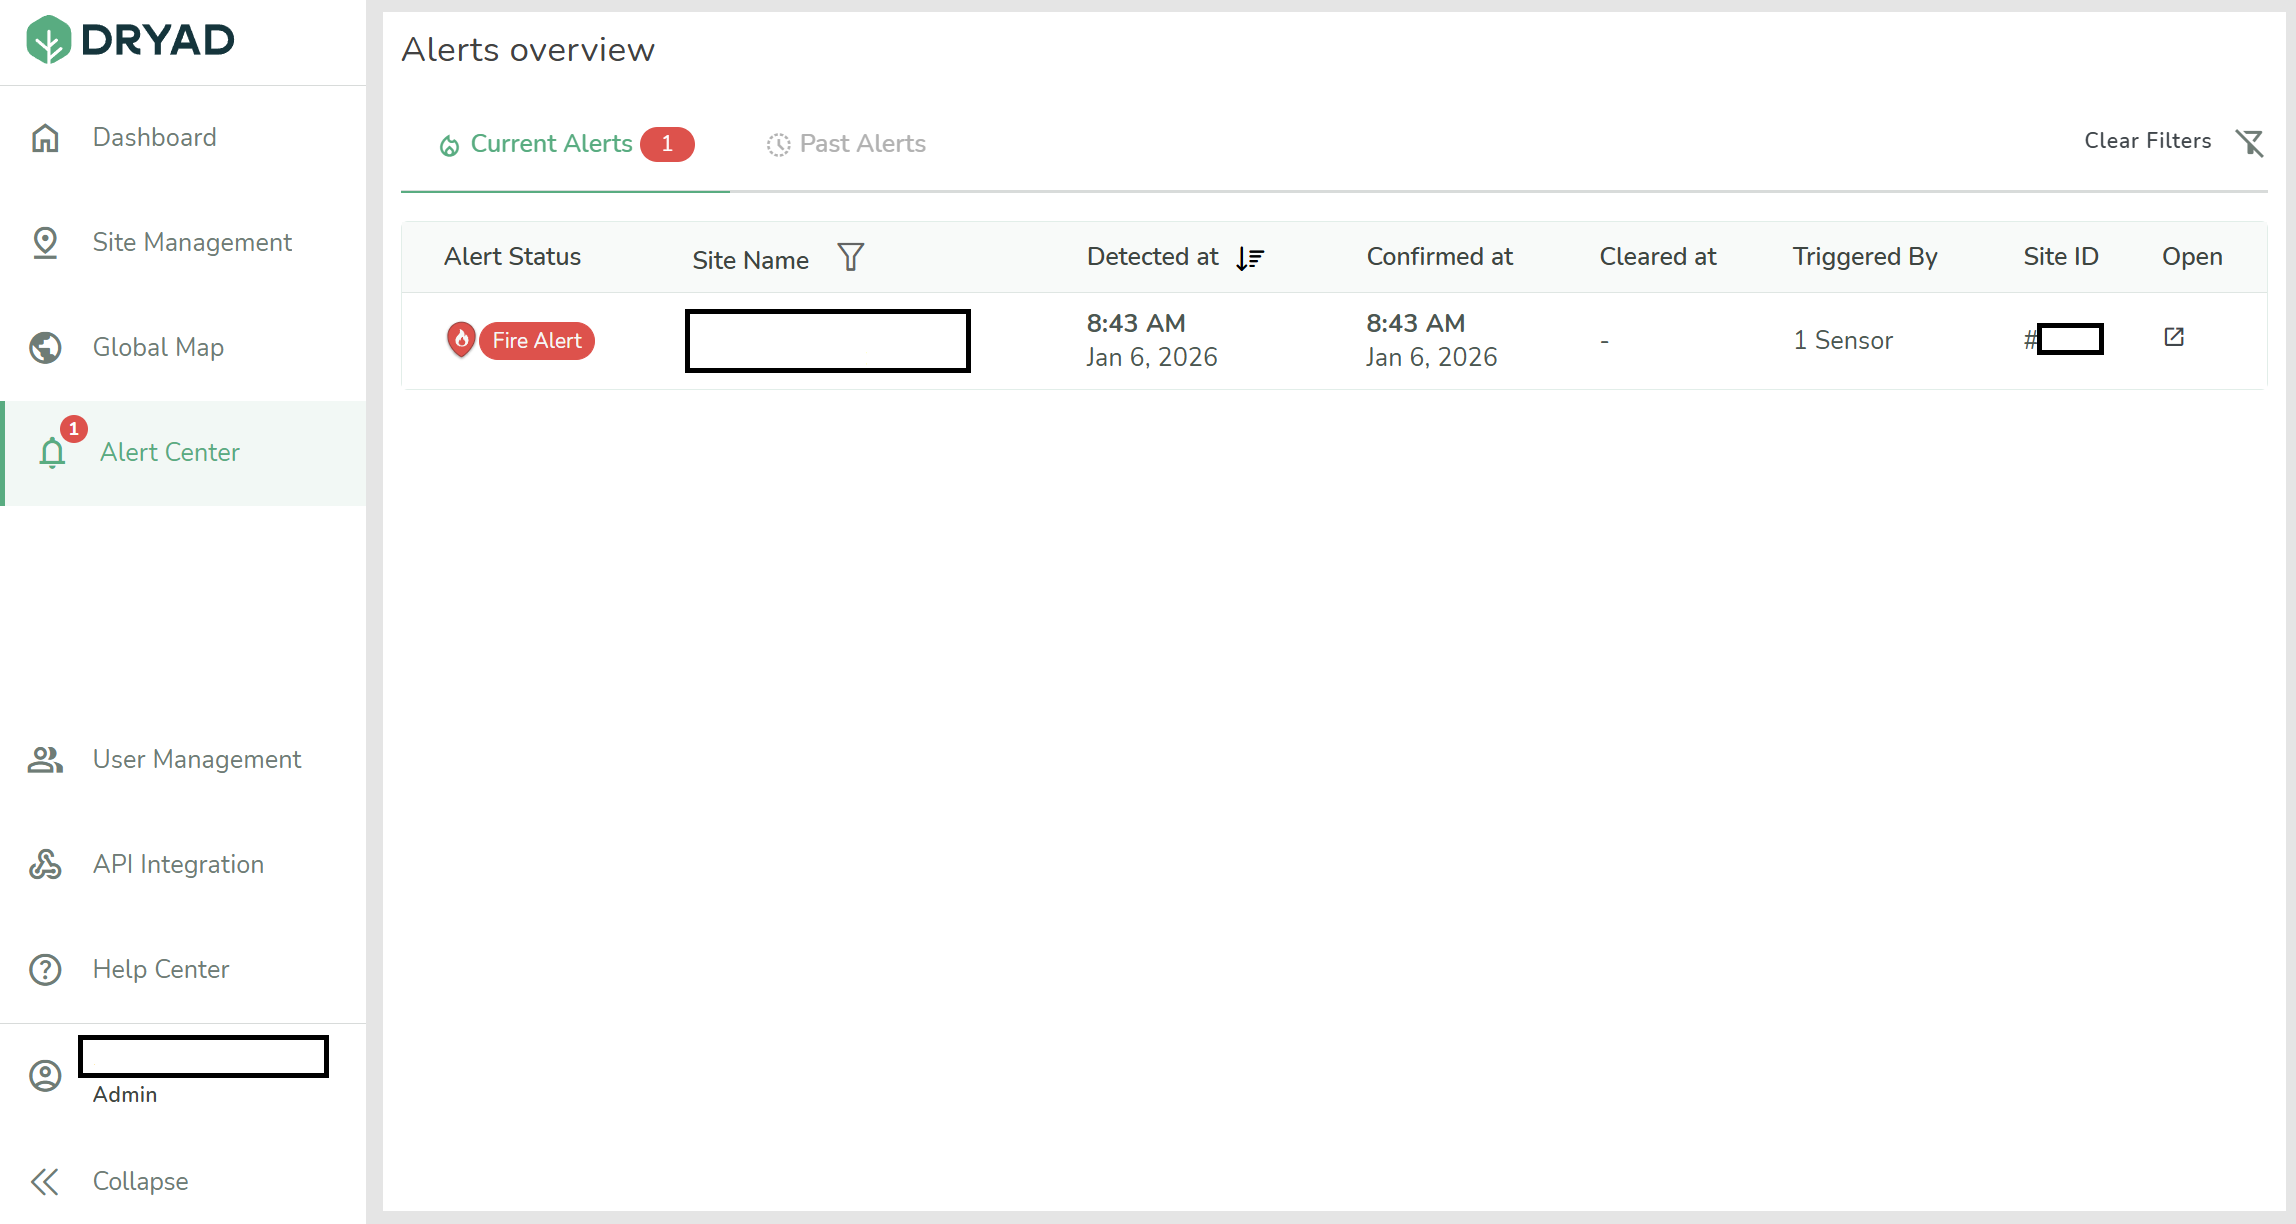Open User Management people icon
Image resolution: width=2296 pixels, height=1224 pixels.
[x=45, y=760]
